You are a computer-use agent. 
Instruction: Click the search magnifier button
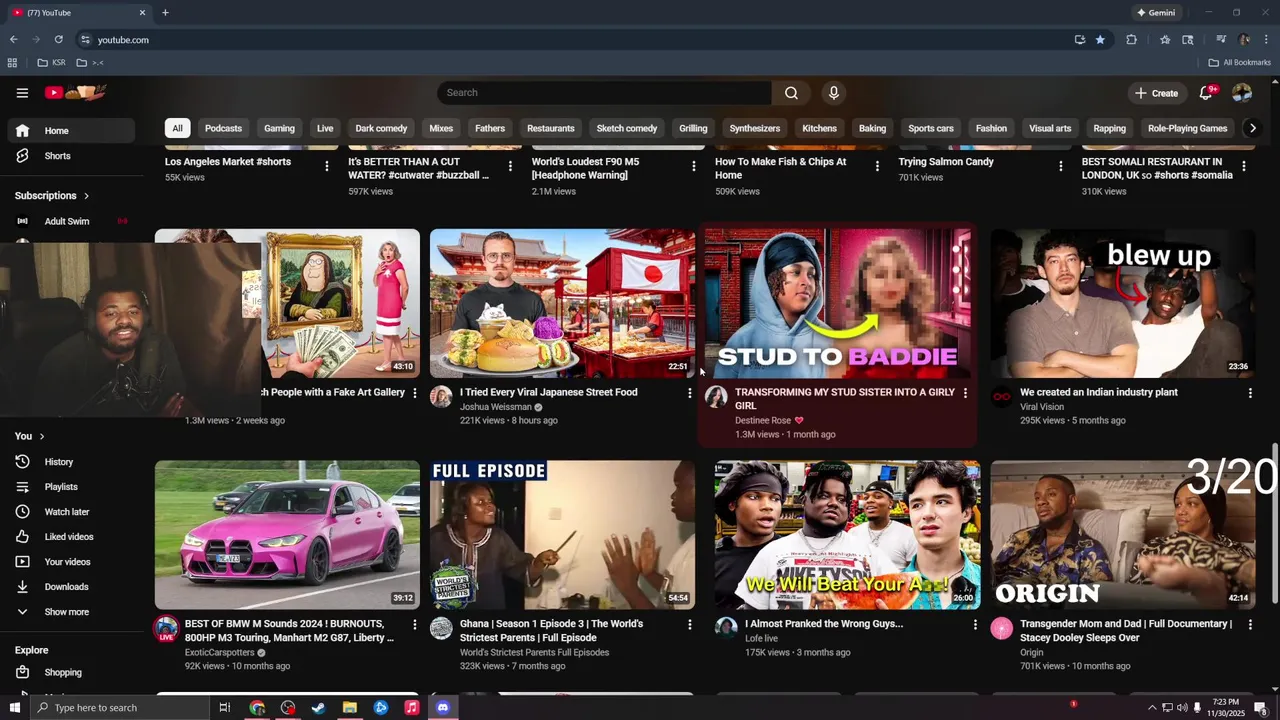tap(791, 93)
